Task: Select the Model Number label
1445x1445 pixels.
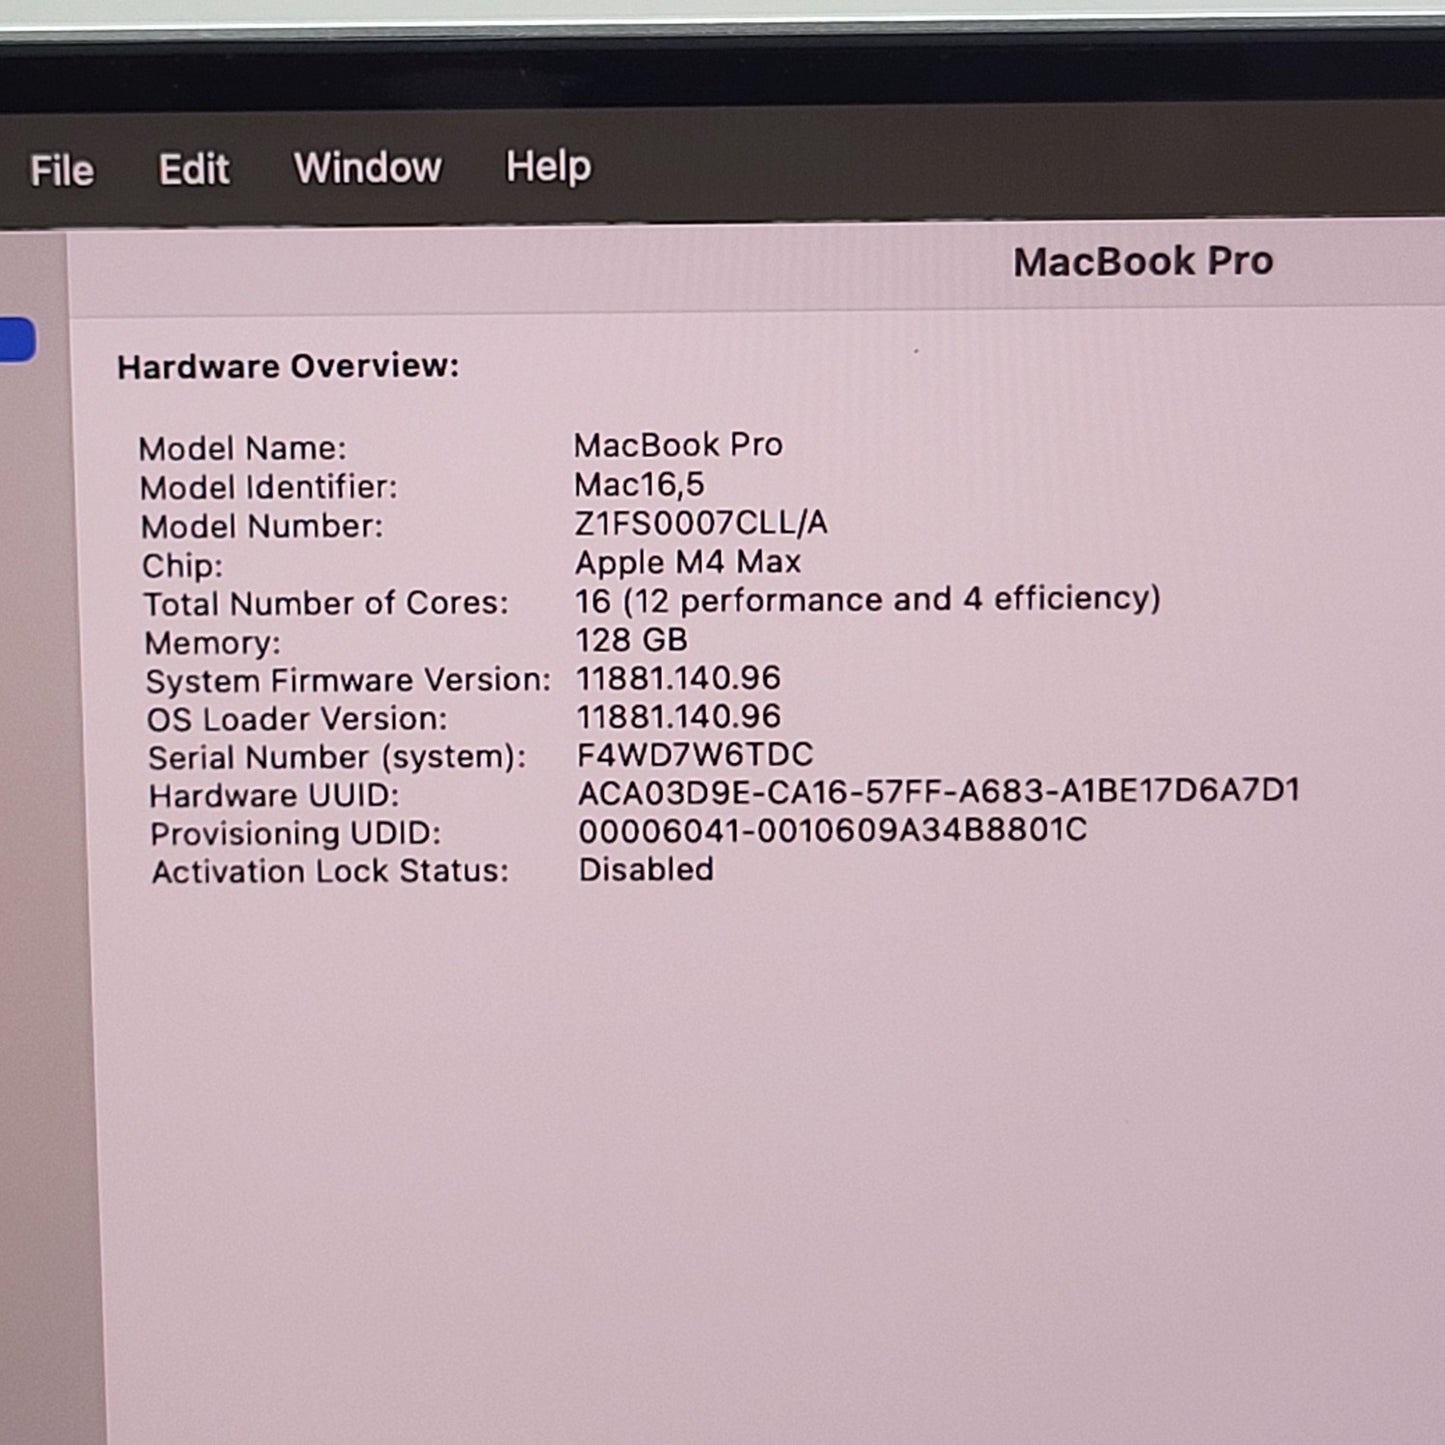Action: click(x=261, y=526)
